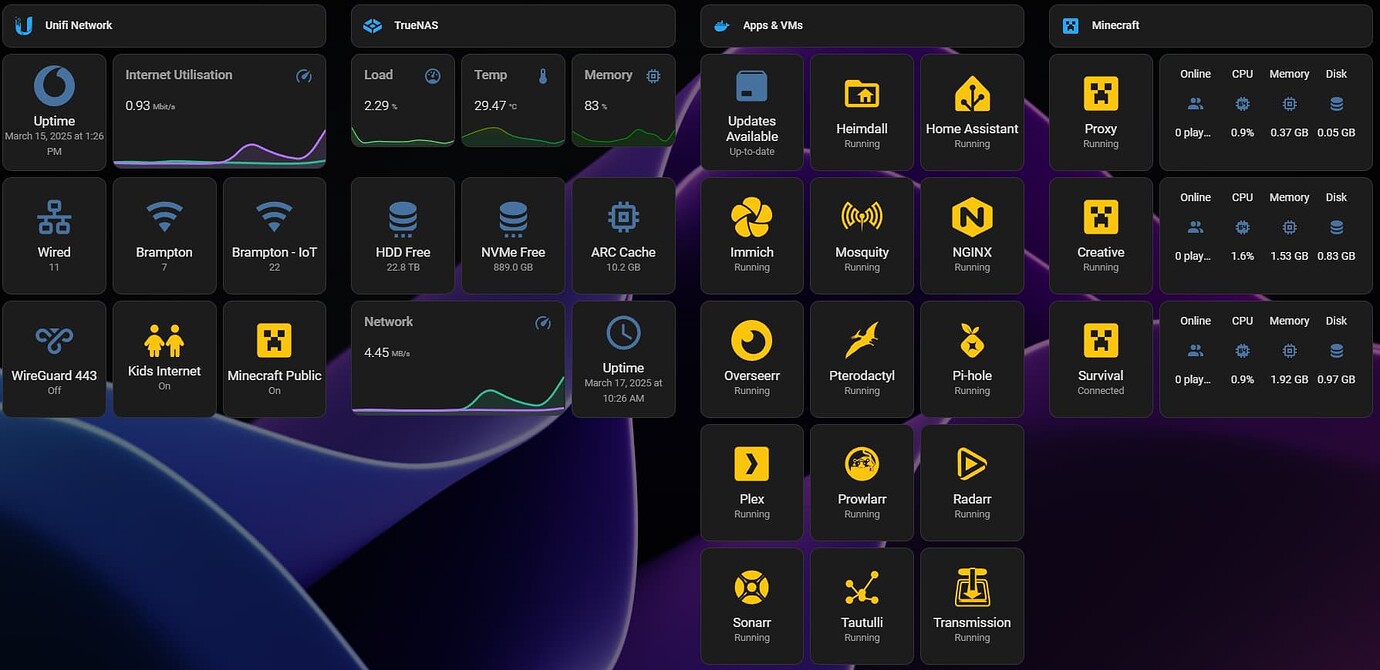Open the Survival Minecraft server tile
The width and height of the screenshot is (1380, 670).
(x=1100, y=358)
